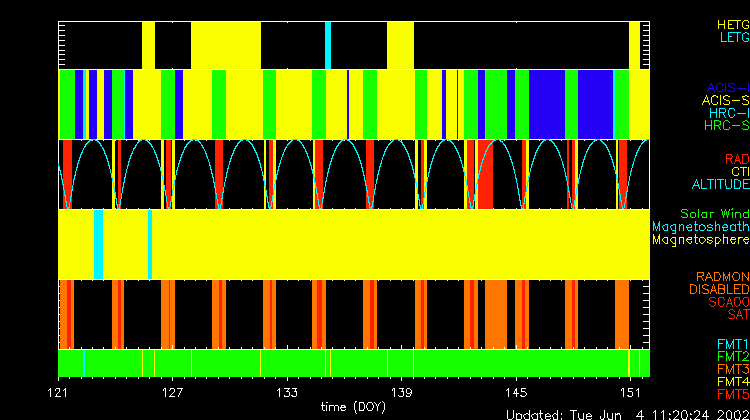Screen dimensions: 750x420
Task: Click the Solar Wind legend label
Action: coord(714,214)
